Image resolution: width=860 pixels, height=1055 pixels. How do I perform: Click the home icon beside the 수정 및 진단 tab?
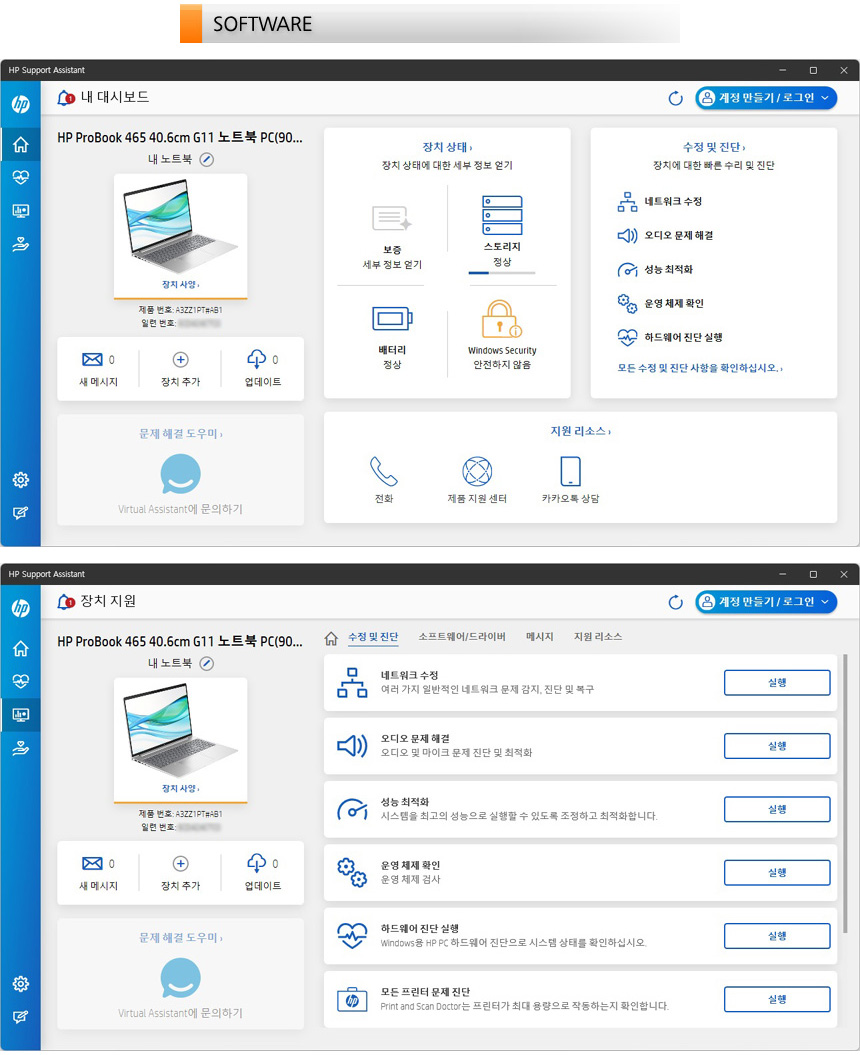pyautogui.click(x=331, y=638)
